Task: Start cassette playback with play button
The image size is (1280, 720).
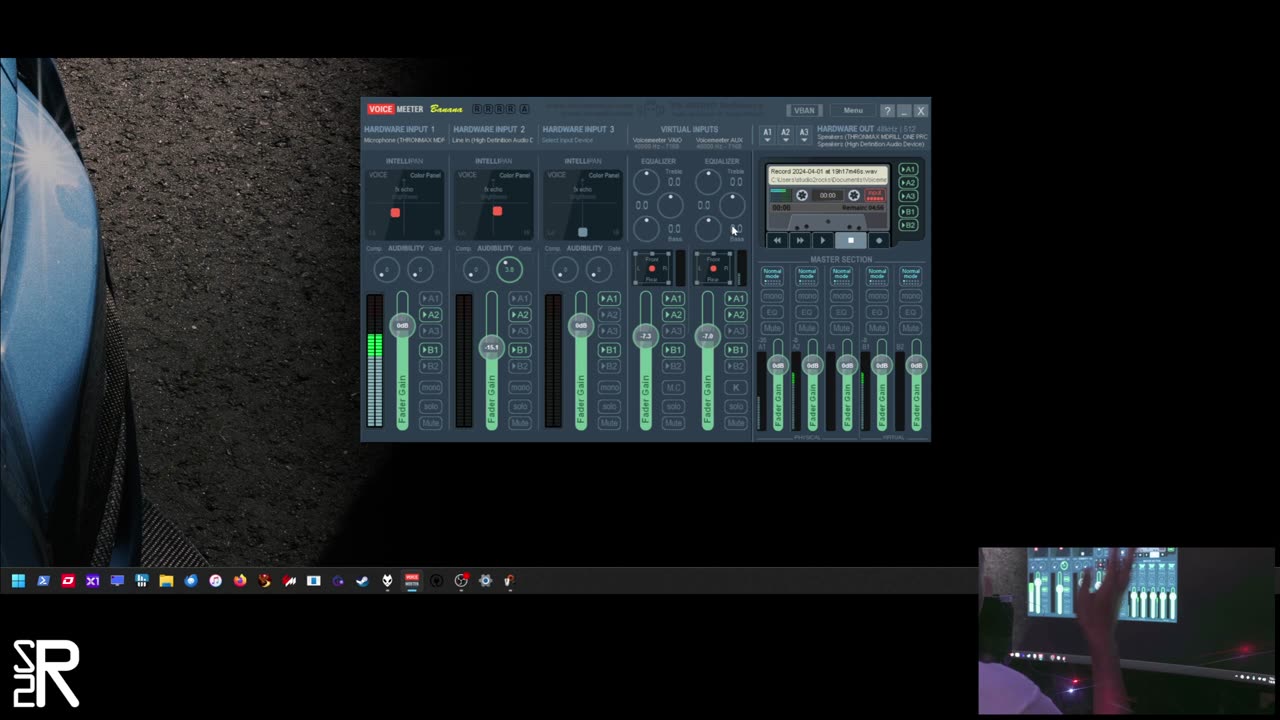Action: pyautogui.click(x=822, y=240)
